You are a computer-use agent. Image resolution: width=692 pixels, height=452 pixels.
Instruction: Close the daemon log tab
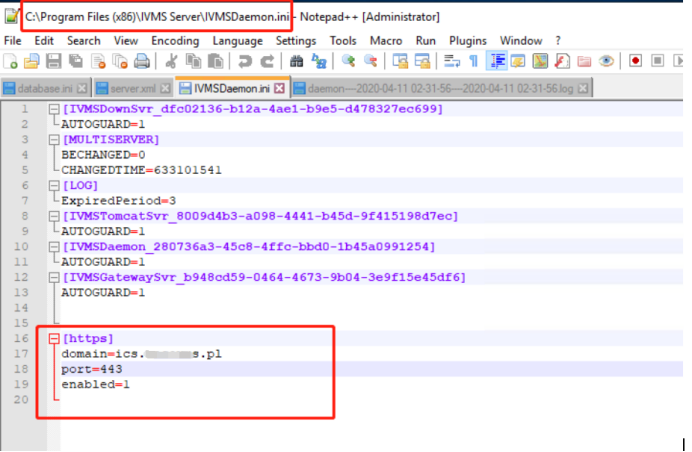click(x=583, y=88)
